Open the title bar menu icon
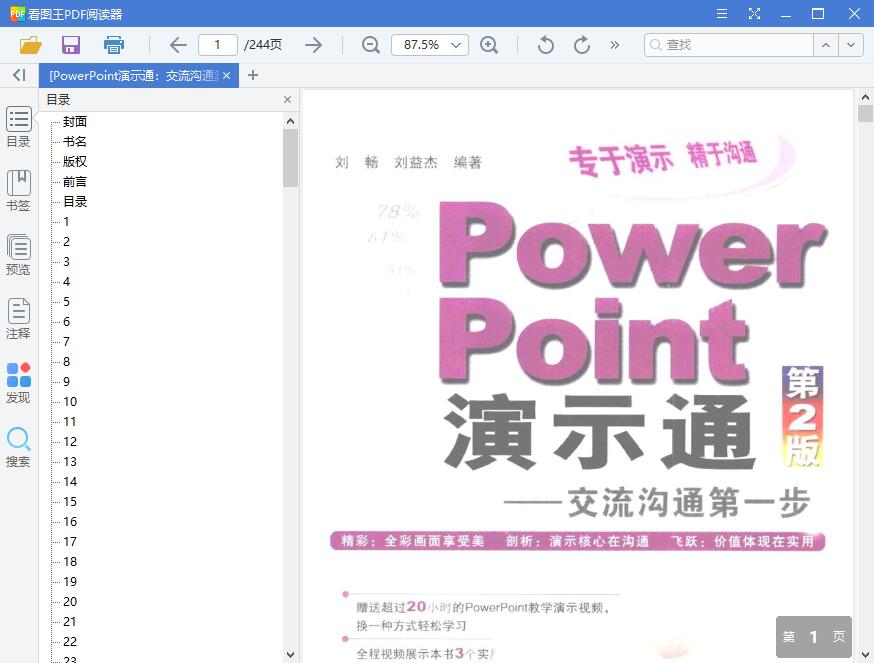The height and width of the screenshot is (663, 874). 722,13
